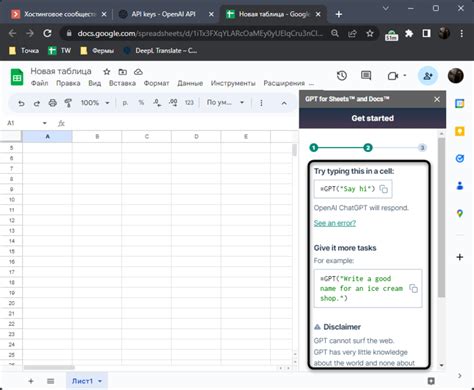This screenshot has height=390, width=474.
Task: Select column A header
Action: (x=47, y=136)
